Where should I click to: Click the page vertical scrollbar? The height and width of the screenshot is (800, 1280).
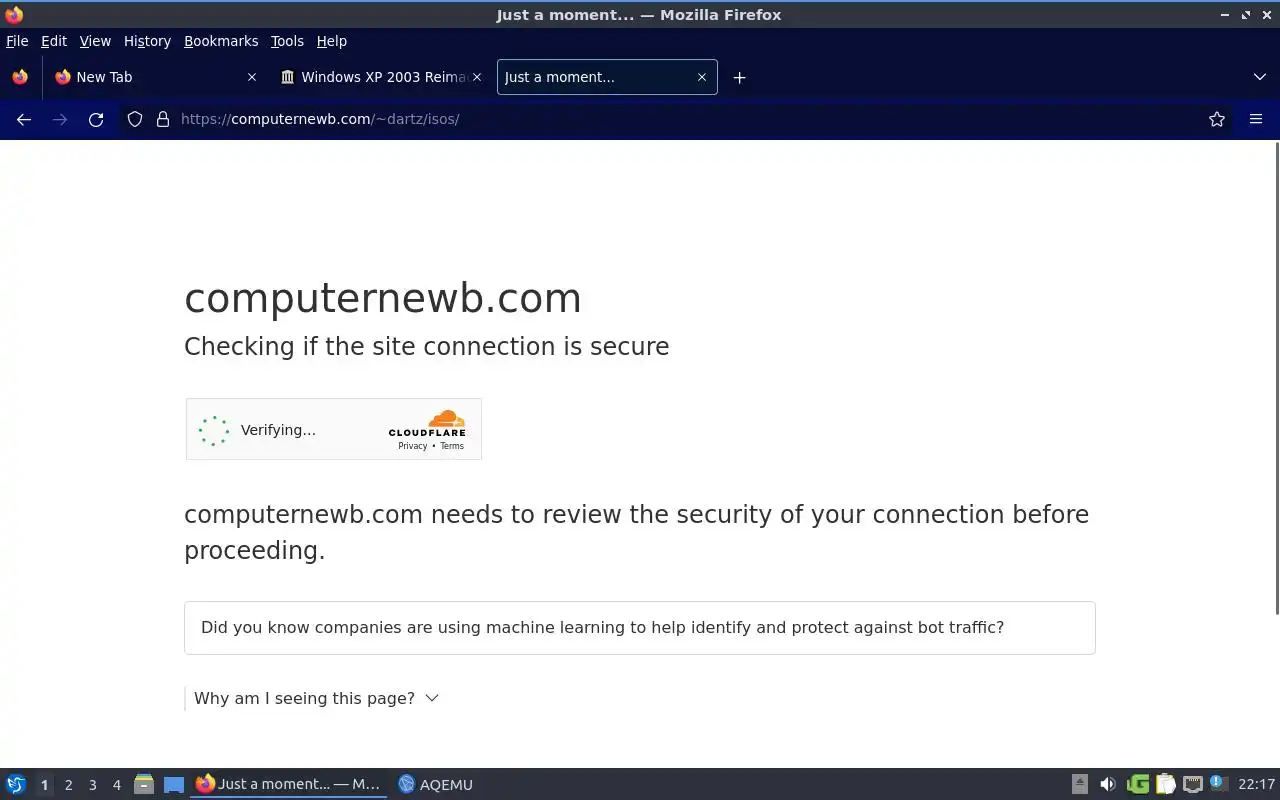point(1276,378)
